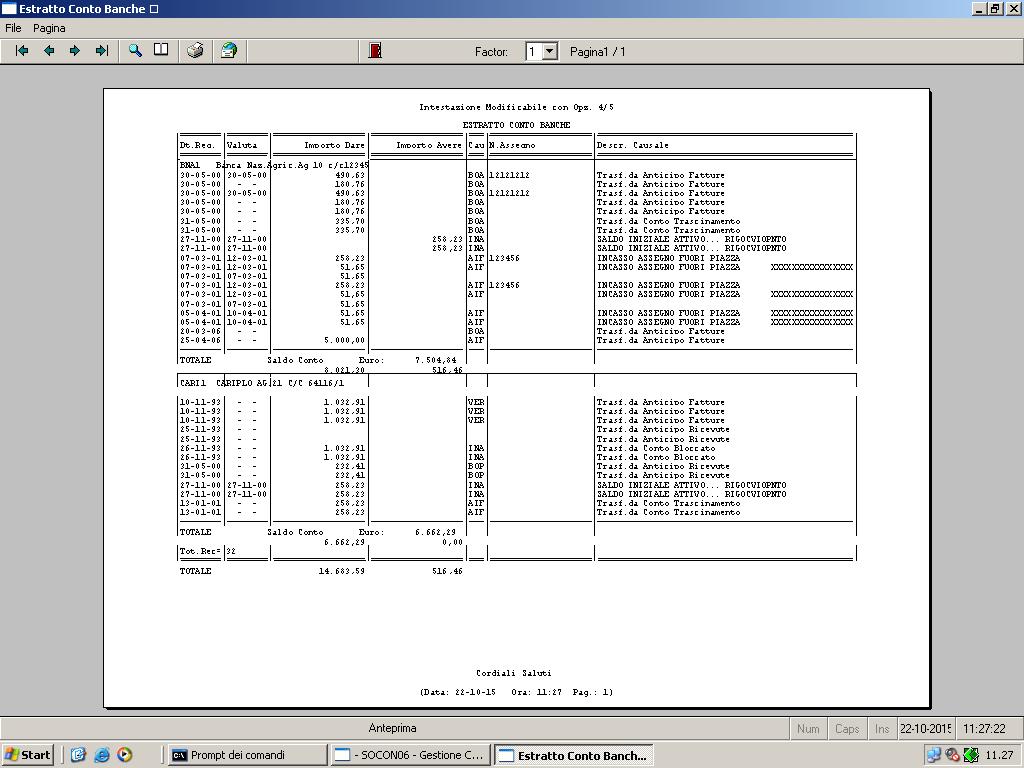This screenshot has height=768, width=1024.
Task: Click the Start button
Action: (28, 755)
